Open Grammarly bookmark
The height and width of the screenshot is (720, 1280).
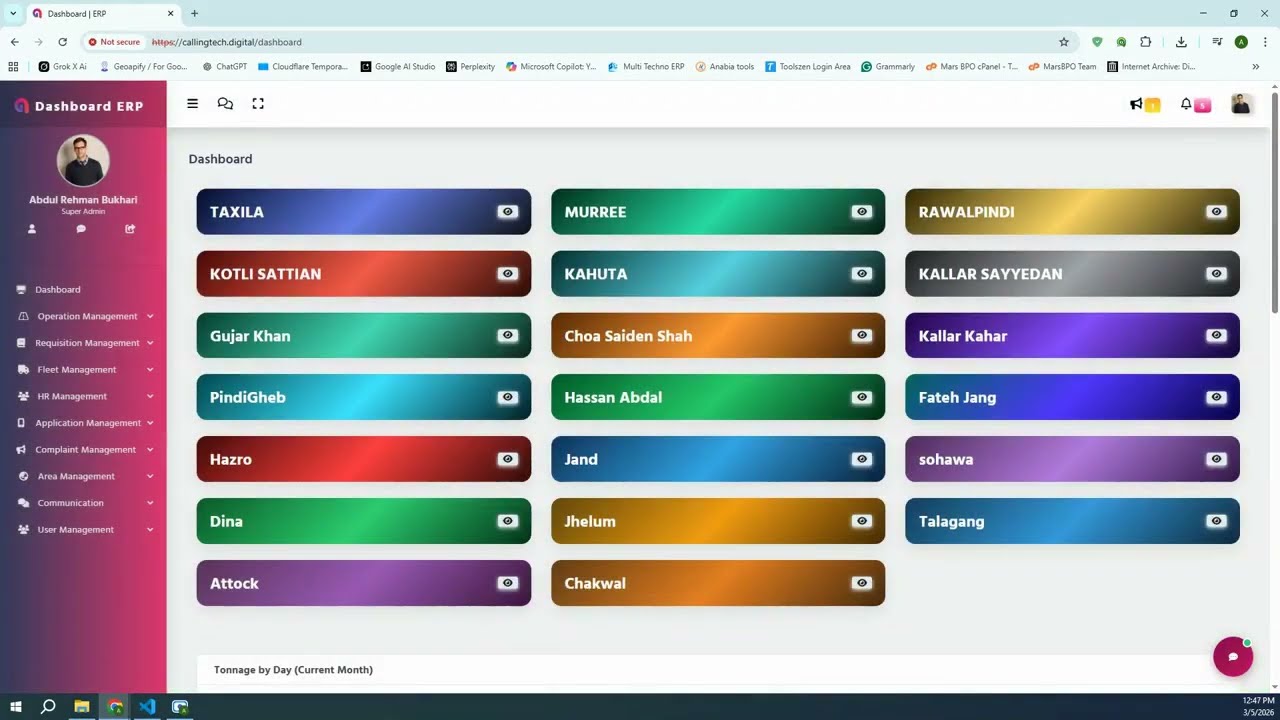[x=888, y=67]
